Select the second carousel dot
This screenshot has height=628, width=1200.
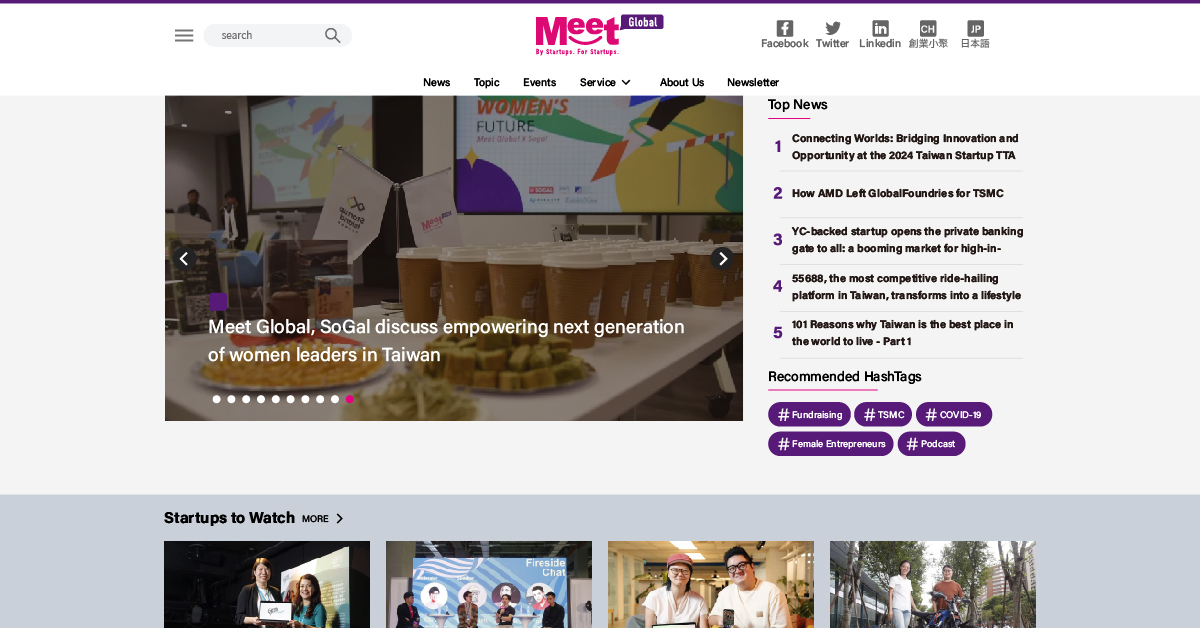point(231,399)
